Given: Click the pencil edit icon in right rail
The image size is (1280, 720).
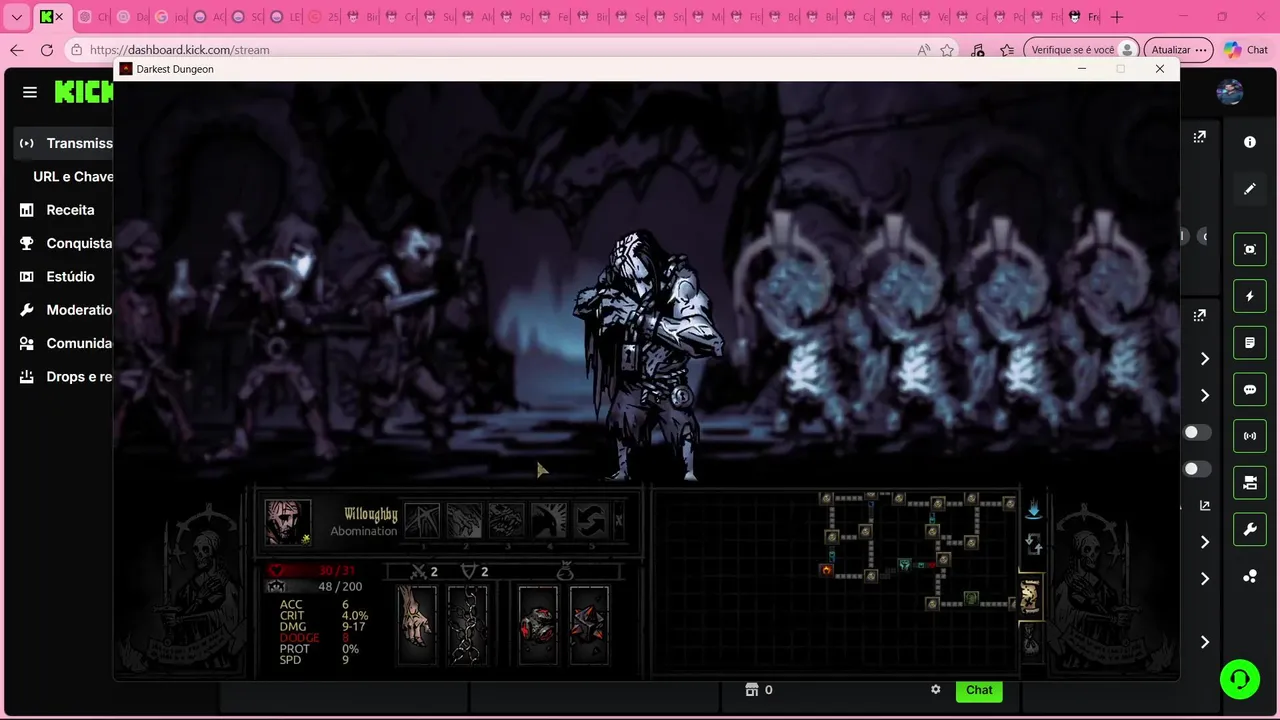Looking at the screenshot, I should coord(1250,188).
